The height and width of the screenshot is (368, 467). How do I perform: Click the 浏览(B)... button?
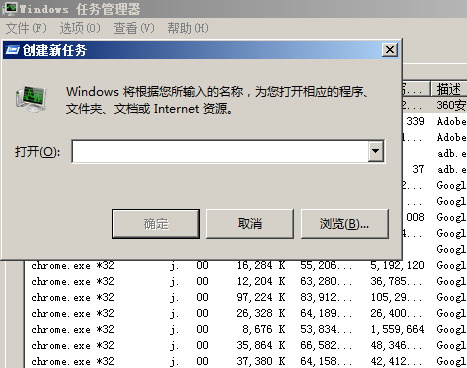coord(345,224)
